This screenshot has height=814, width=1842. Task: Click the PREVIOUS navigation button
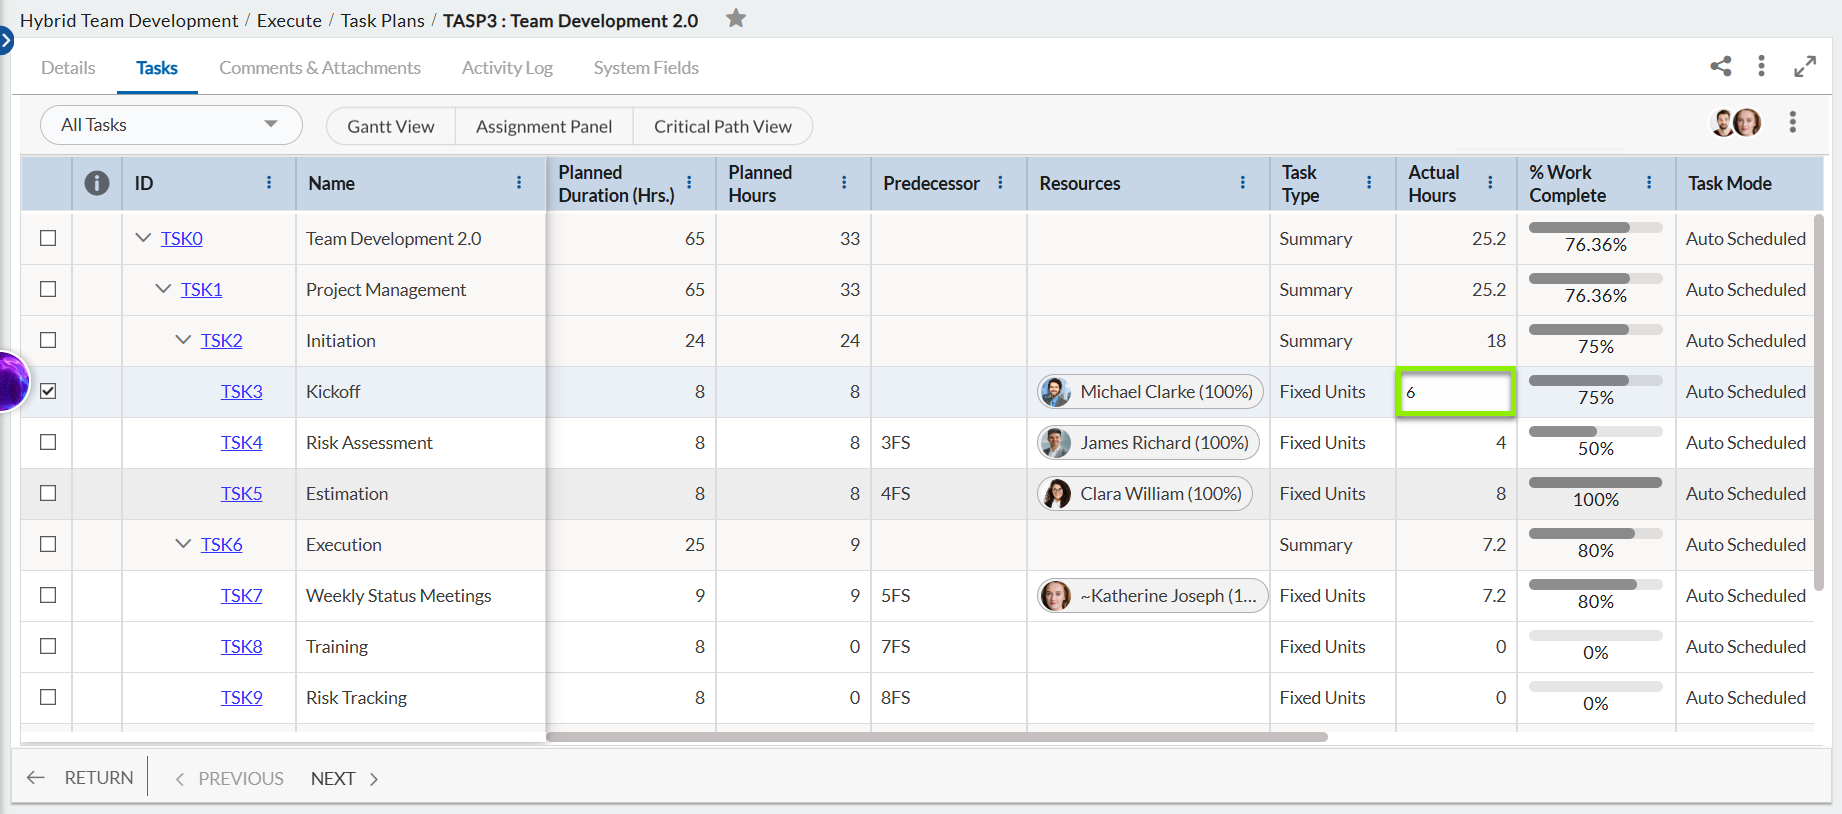click(x=230, y=778)
